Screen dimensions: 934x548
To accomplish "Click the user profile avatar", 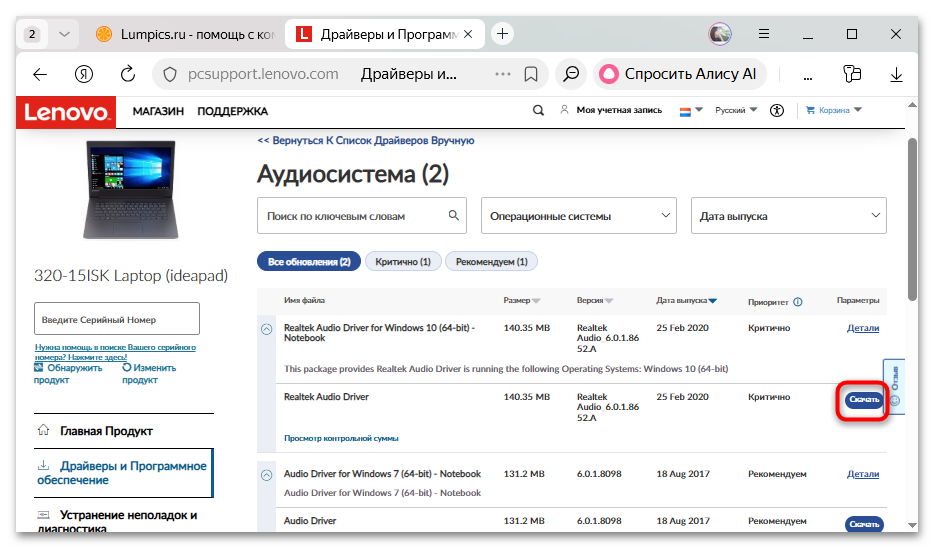I will tap(720, 34).
